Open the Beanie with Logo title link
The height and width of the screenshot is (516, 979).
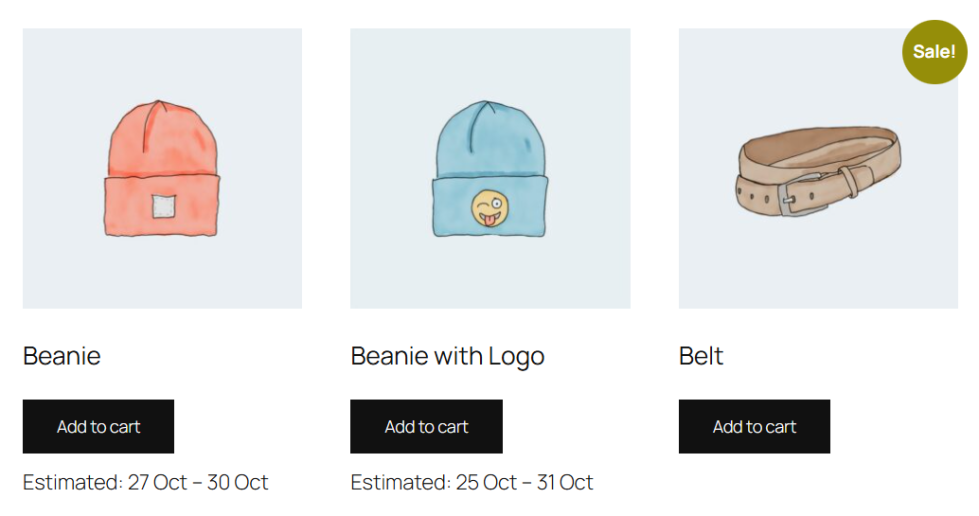447,356
